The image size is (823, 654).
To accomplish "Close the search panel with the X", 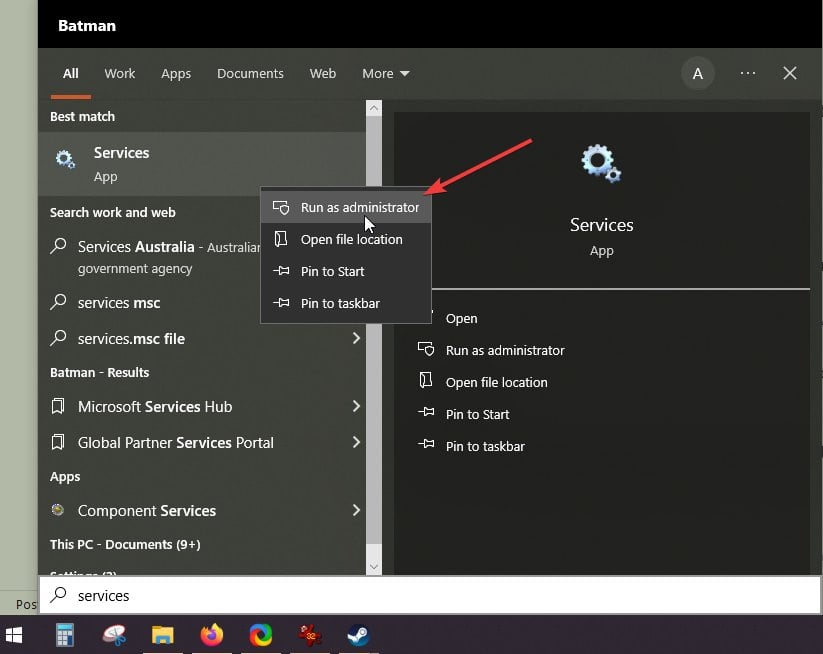I will pos(789,73).
